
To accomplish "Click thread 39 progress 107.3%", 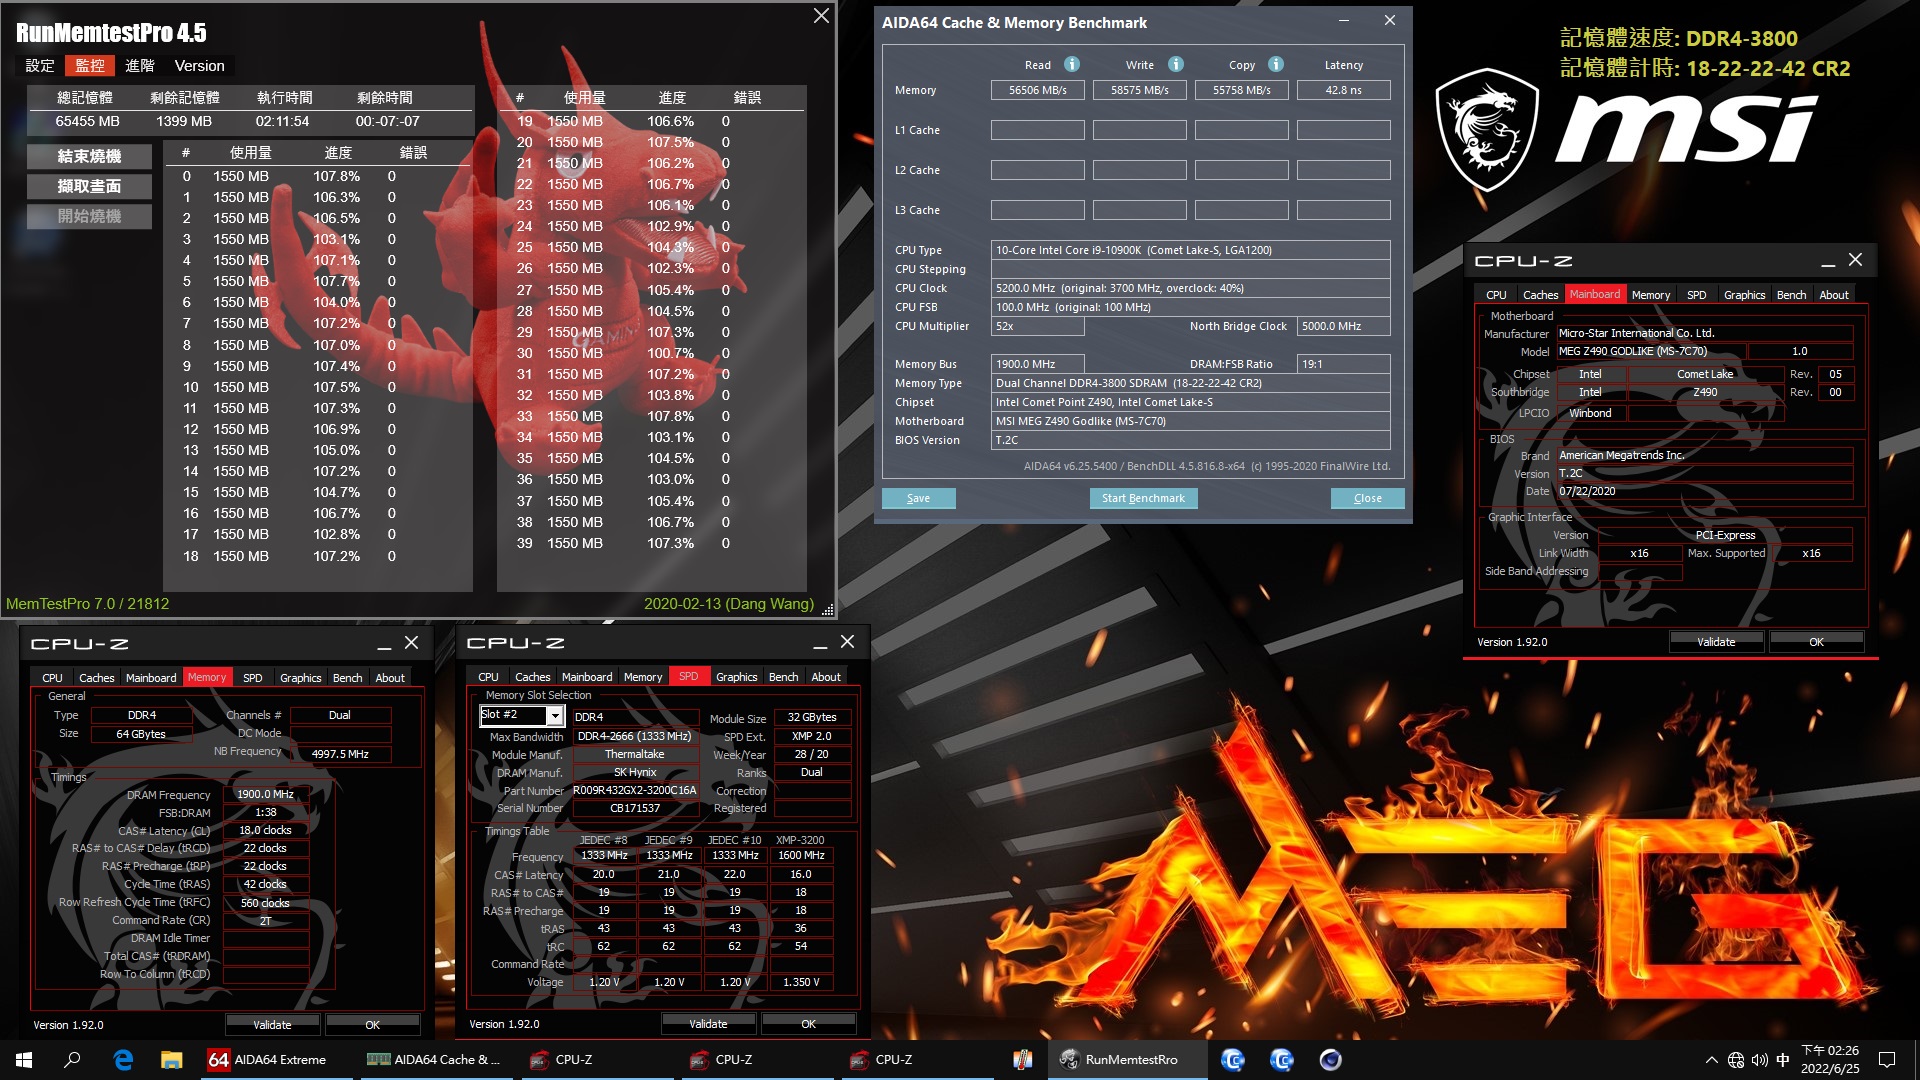I will tap(670, 543).
